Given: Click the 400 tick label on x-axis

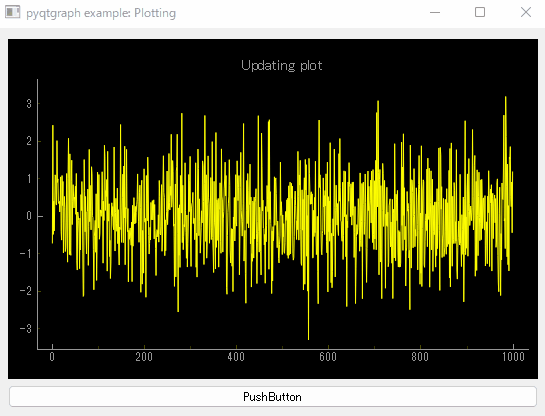Looking at the screenshot, I should click(x=236, y=357).
